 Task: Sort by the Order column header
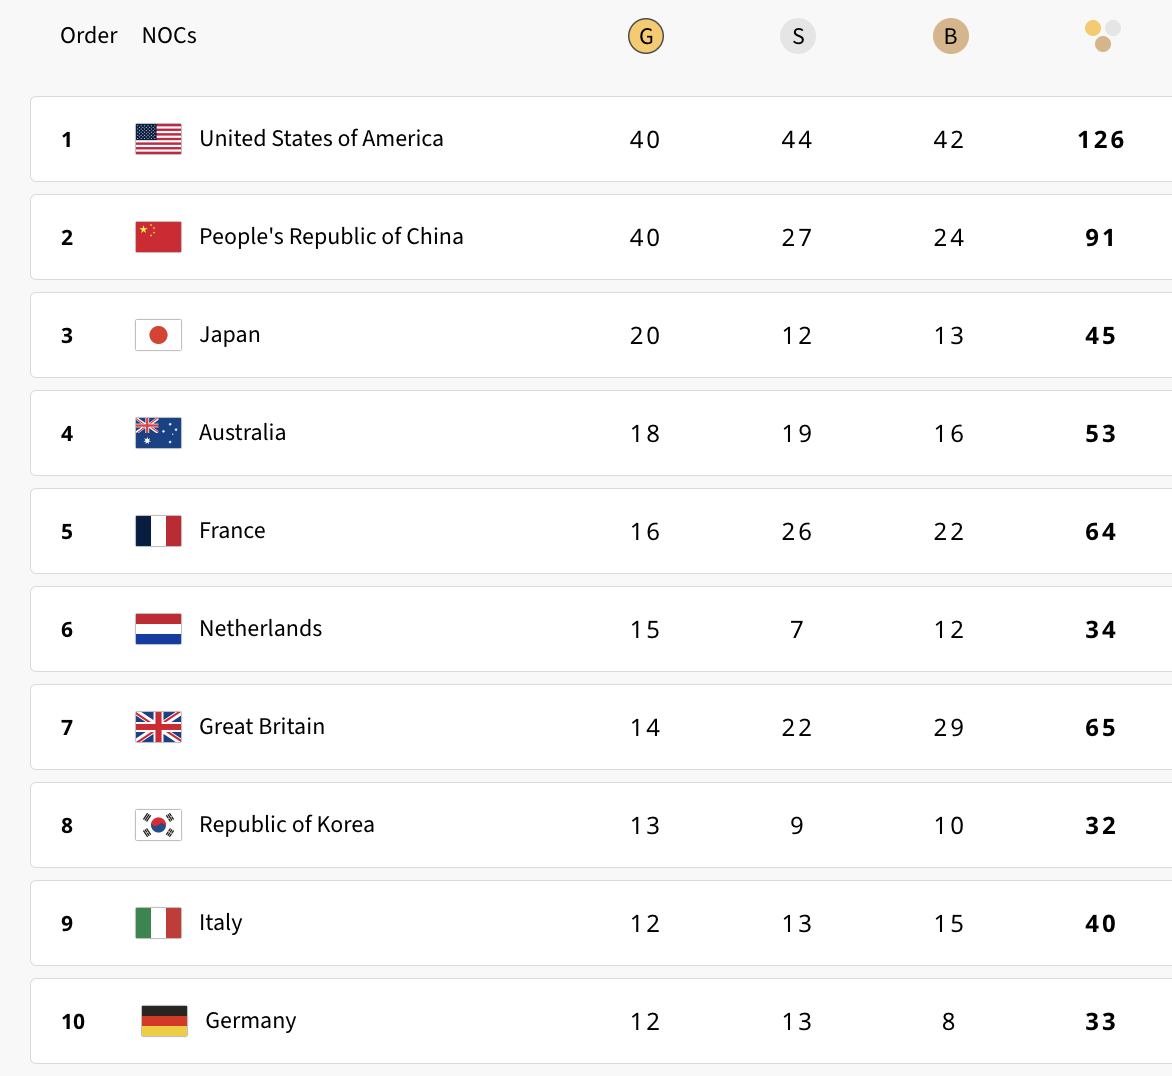[89, 35]
